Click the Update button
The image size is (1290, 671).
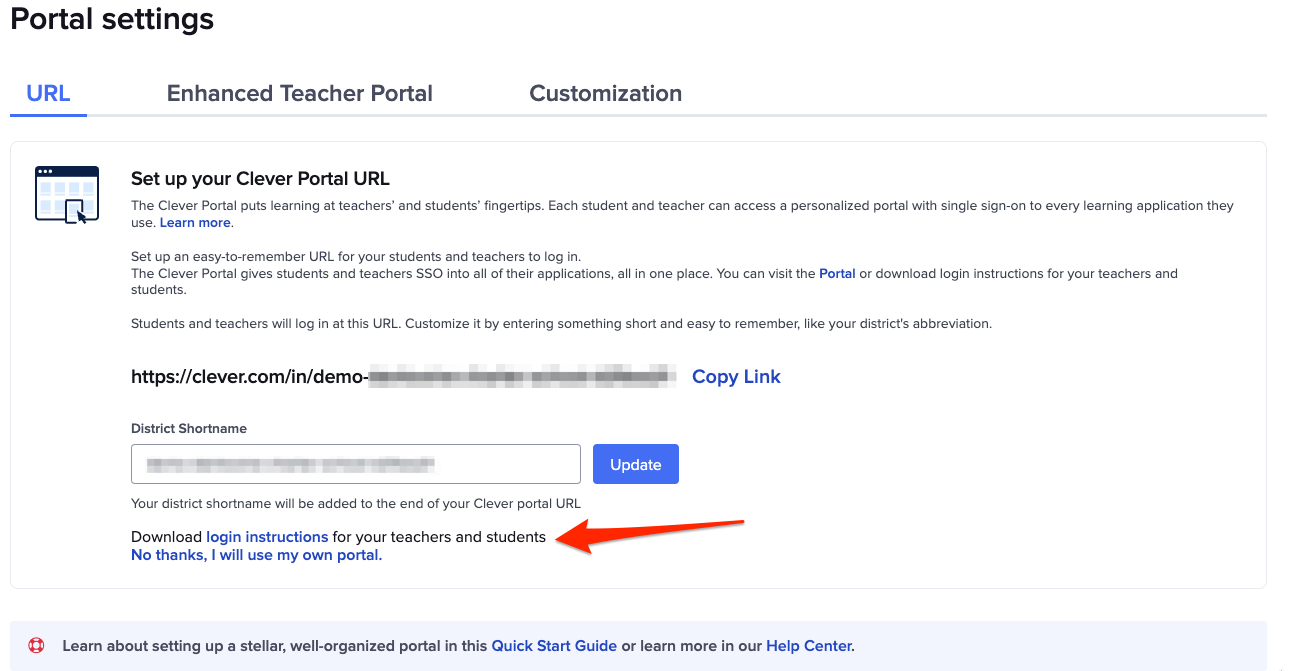(x=635, y=464)
